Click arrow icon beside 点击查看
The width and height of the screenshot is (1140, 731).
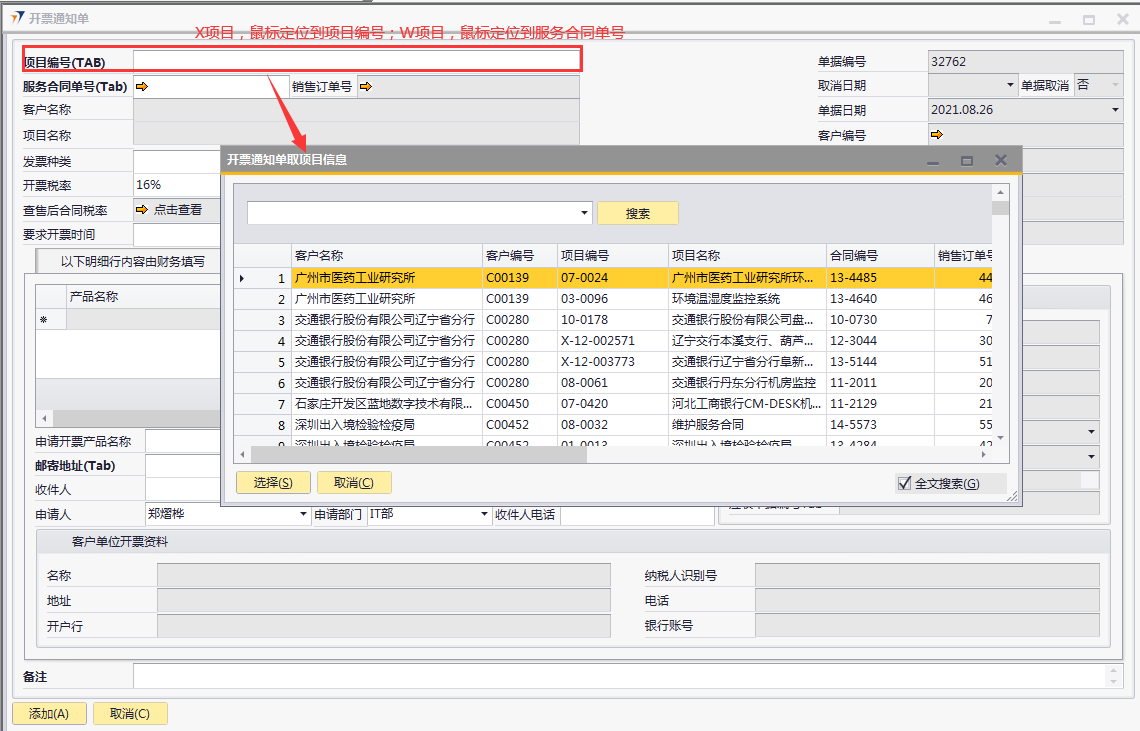[x=142, y=210]
